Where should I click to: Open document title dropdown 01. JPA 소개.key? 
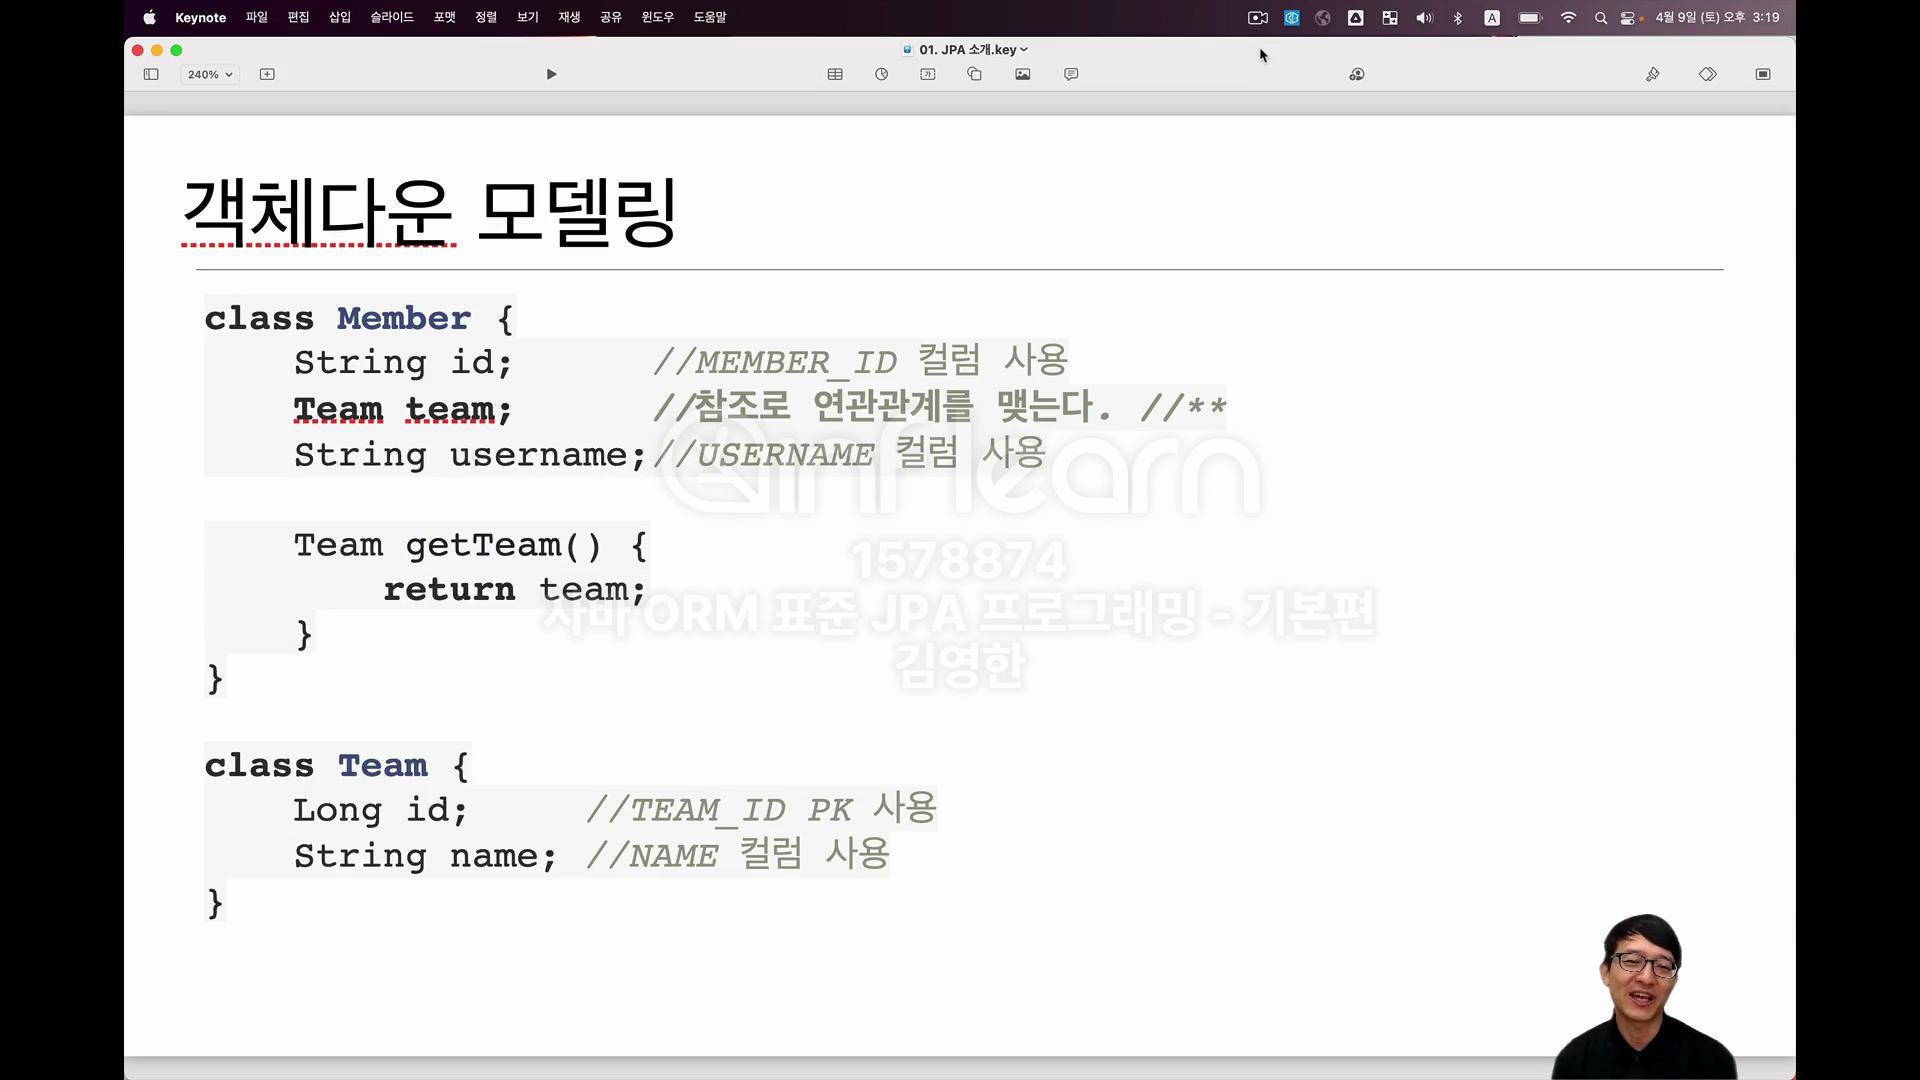tap(966, 49)
